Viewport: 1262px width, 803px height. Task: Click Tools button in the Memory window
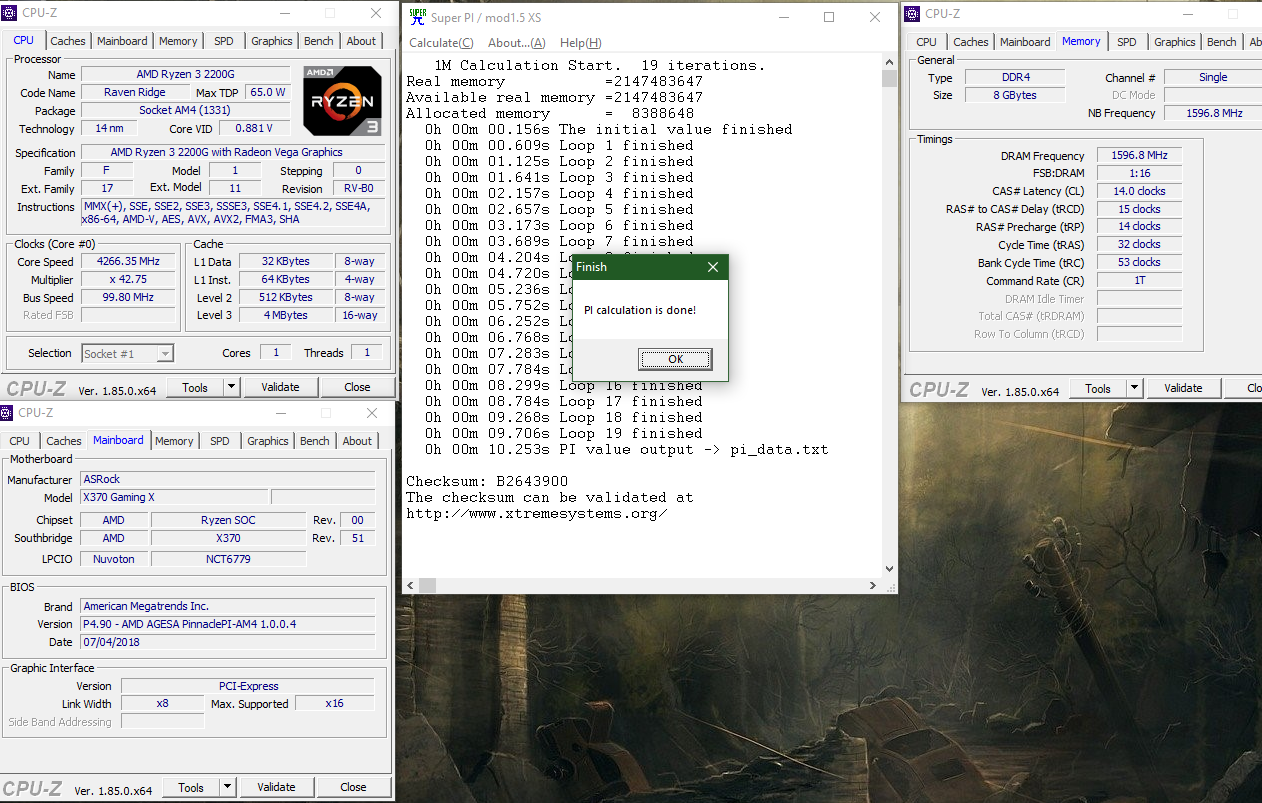point(1098,388)
